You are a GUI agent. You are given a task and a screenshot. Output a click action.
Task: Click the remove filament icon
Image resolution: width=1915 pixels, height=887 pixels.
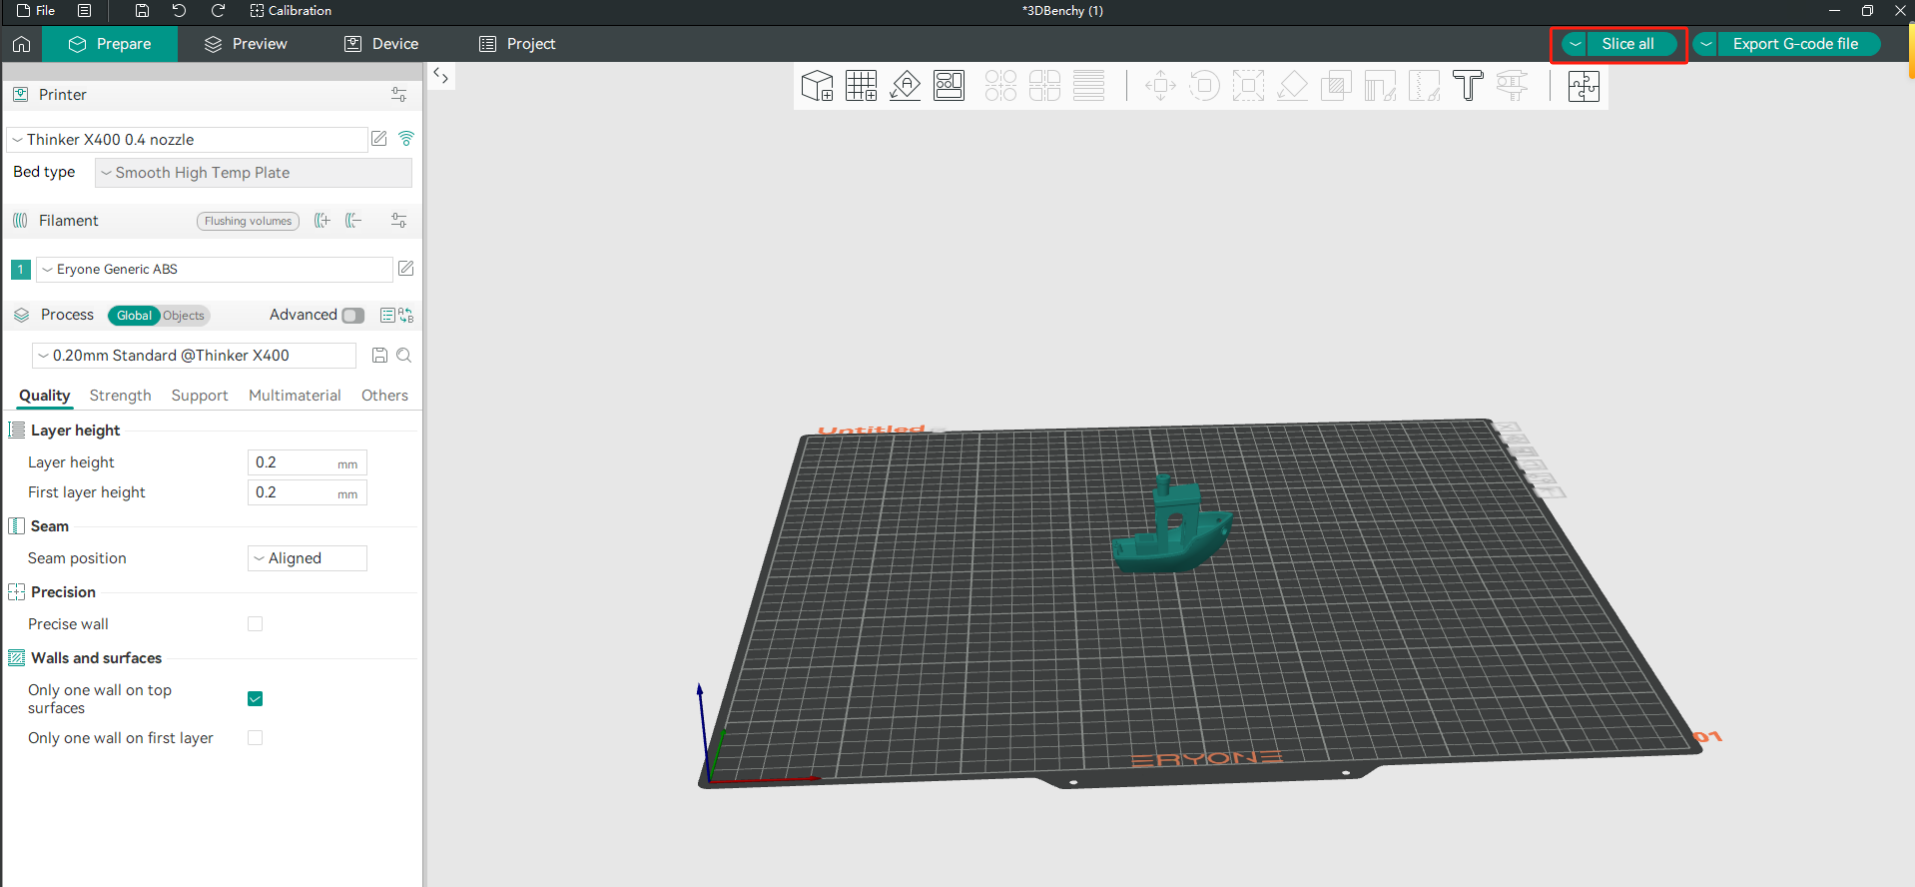point(353,221)
